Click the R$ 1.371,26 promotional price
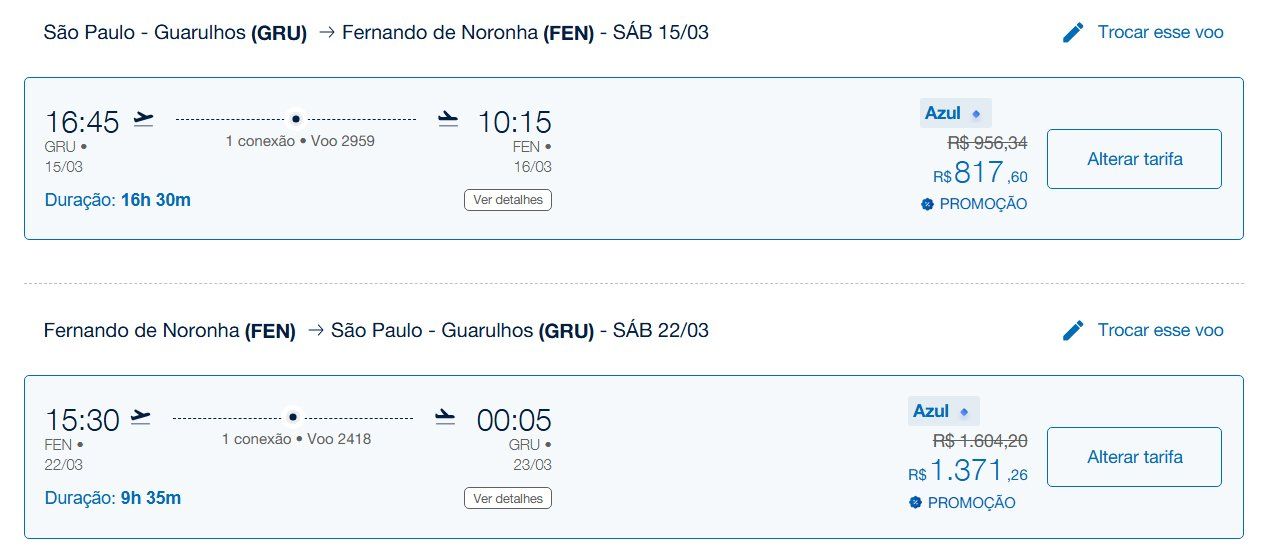Viewport: 1272px width, 556px height. 968,472
